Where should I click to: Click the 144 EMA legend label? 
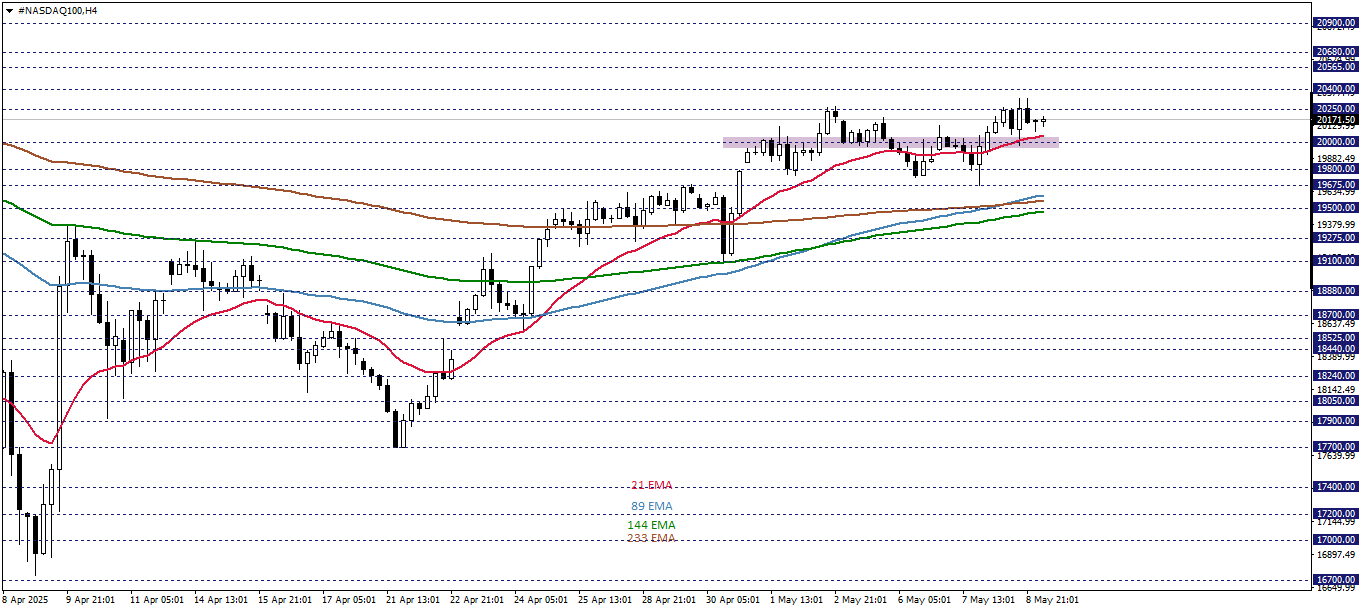point(651,525)
